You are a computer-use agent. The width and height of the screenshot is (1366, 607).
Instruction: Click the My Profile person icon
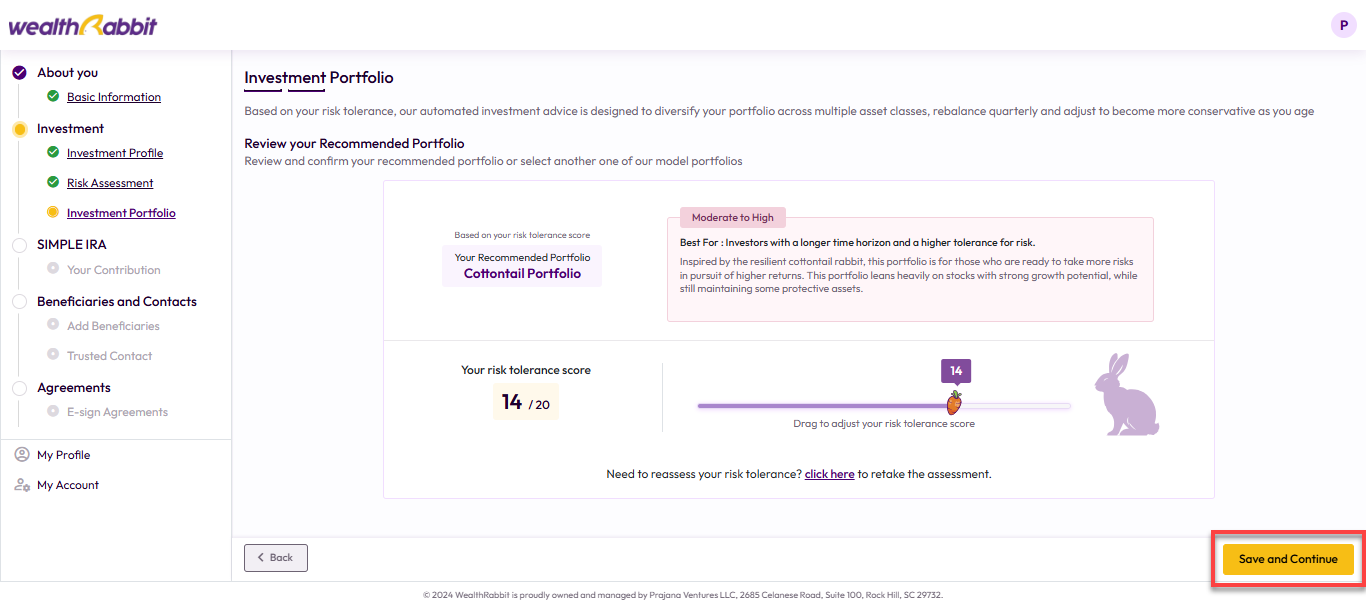pyautogui.click(x=21, y=455)
